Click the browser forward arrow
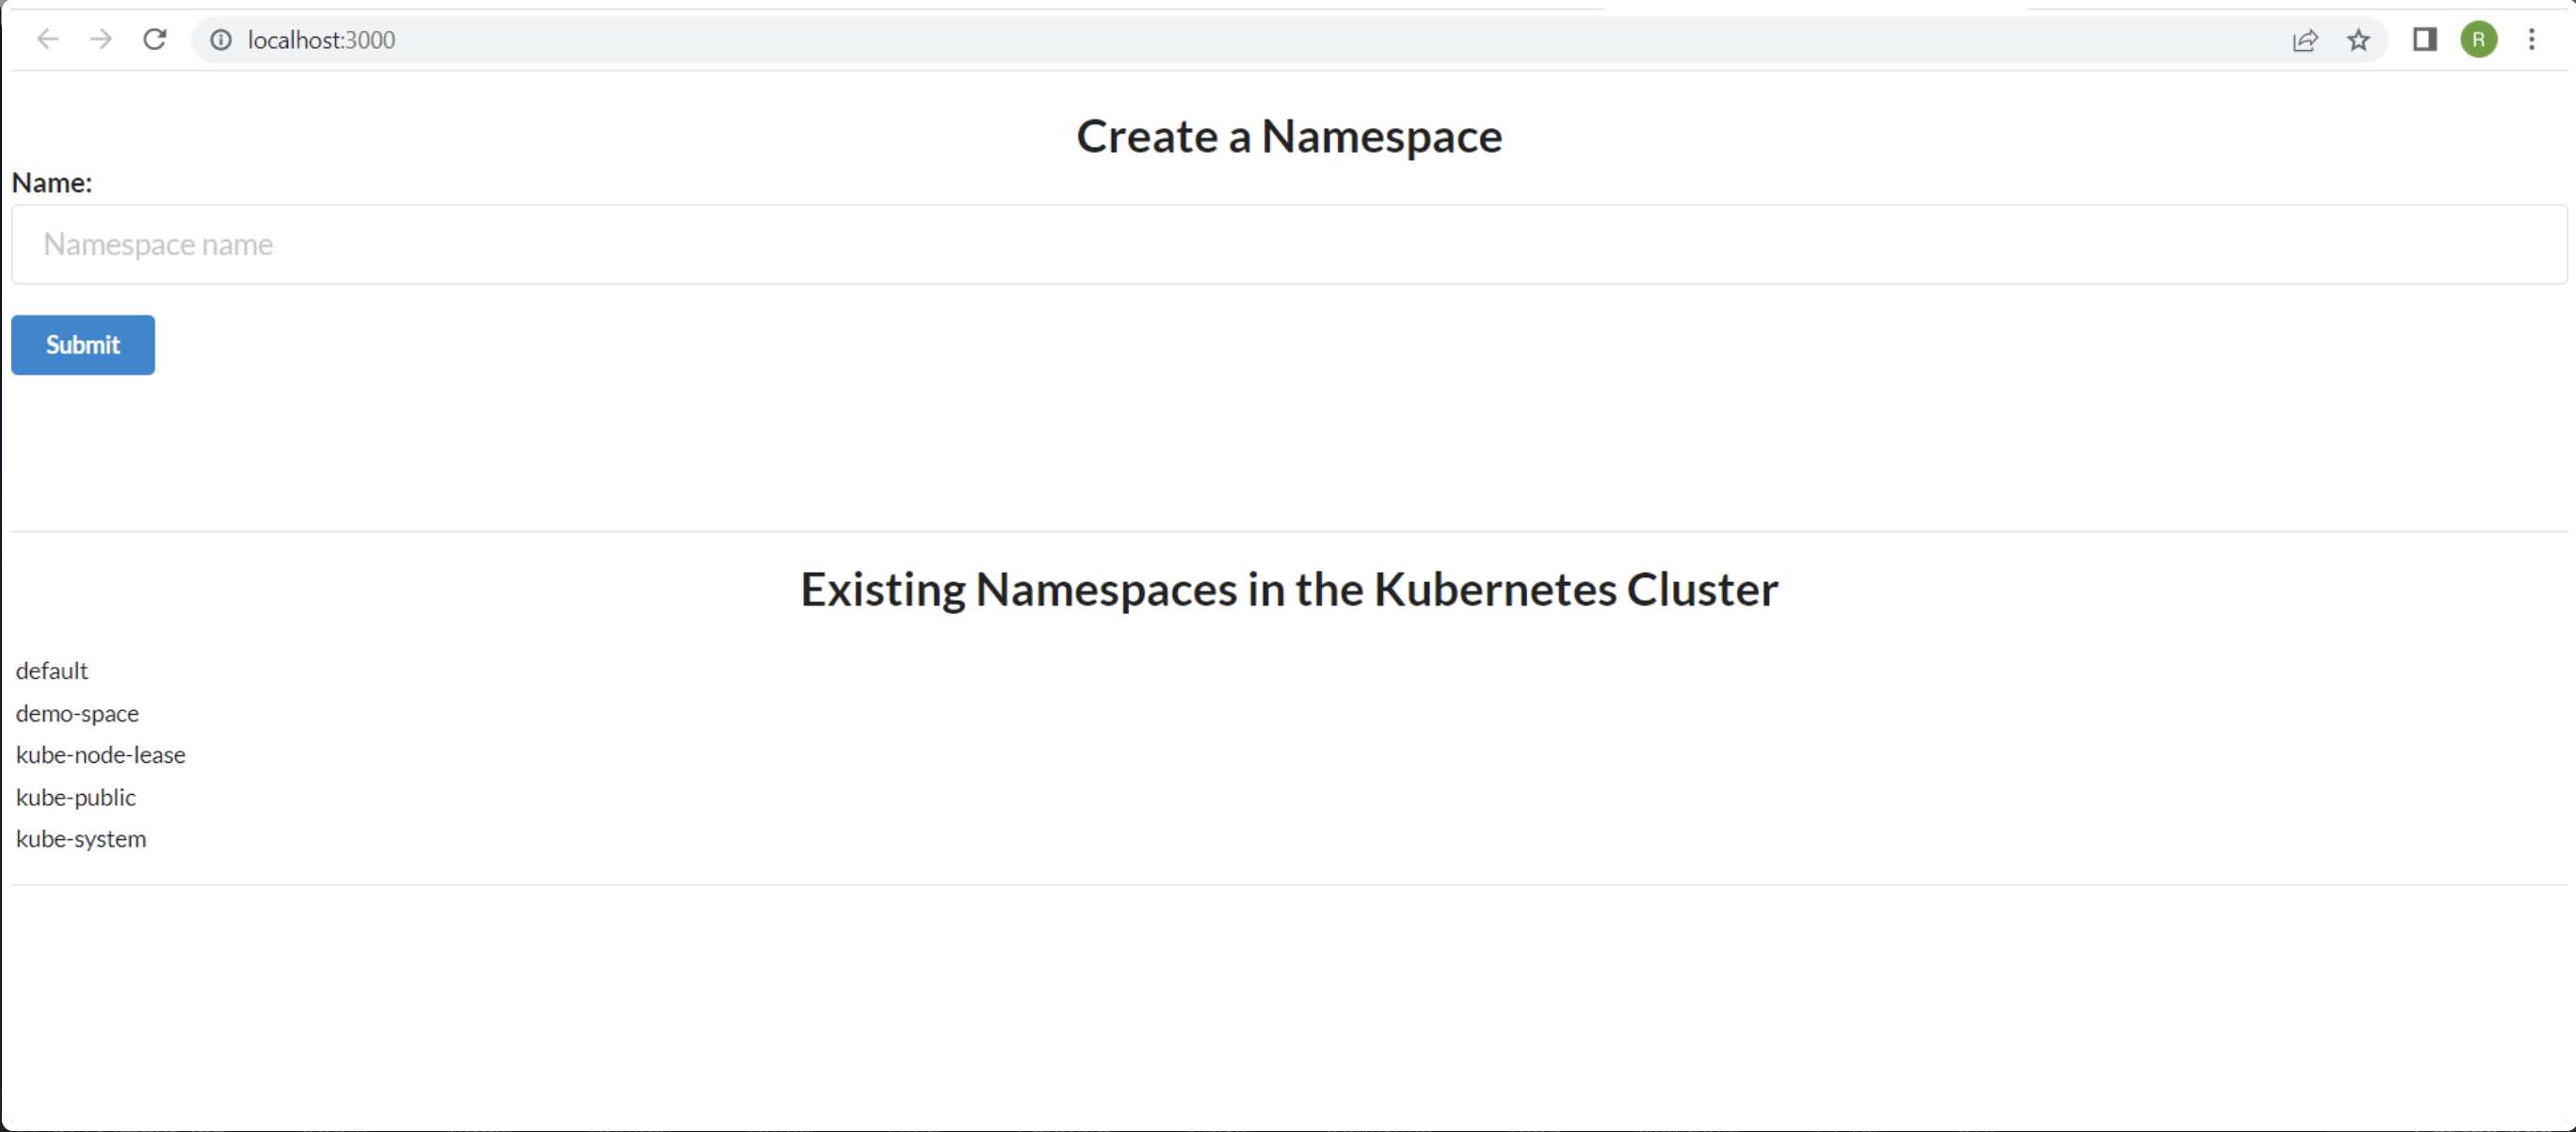 (101, 39)
